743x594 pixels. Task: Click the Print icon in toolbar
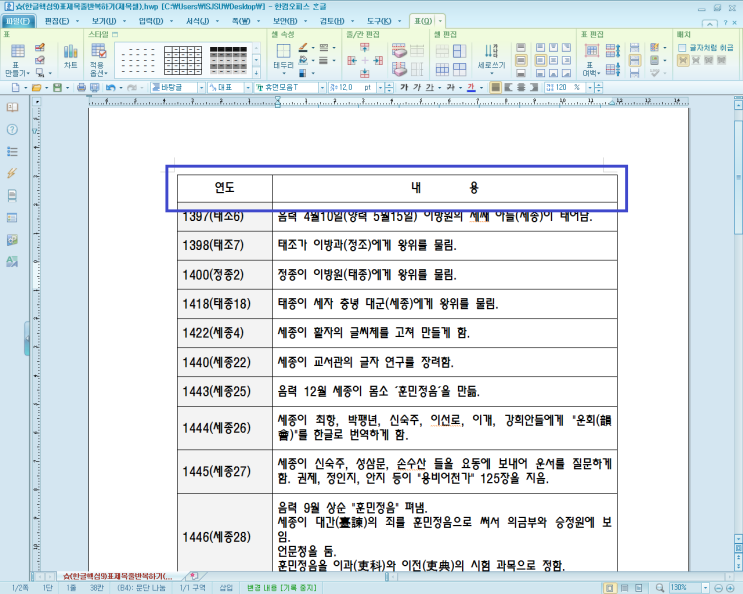(82, 88)
